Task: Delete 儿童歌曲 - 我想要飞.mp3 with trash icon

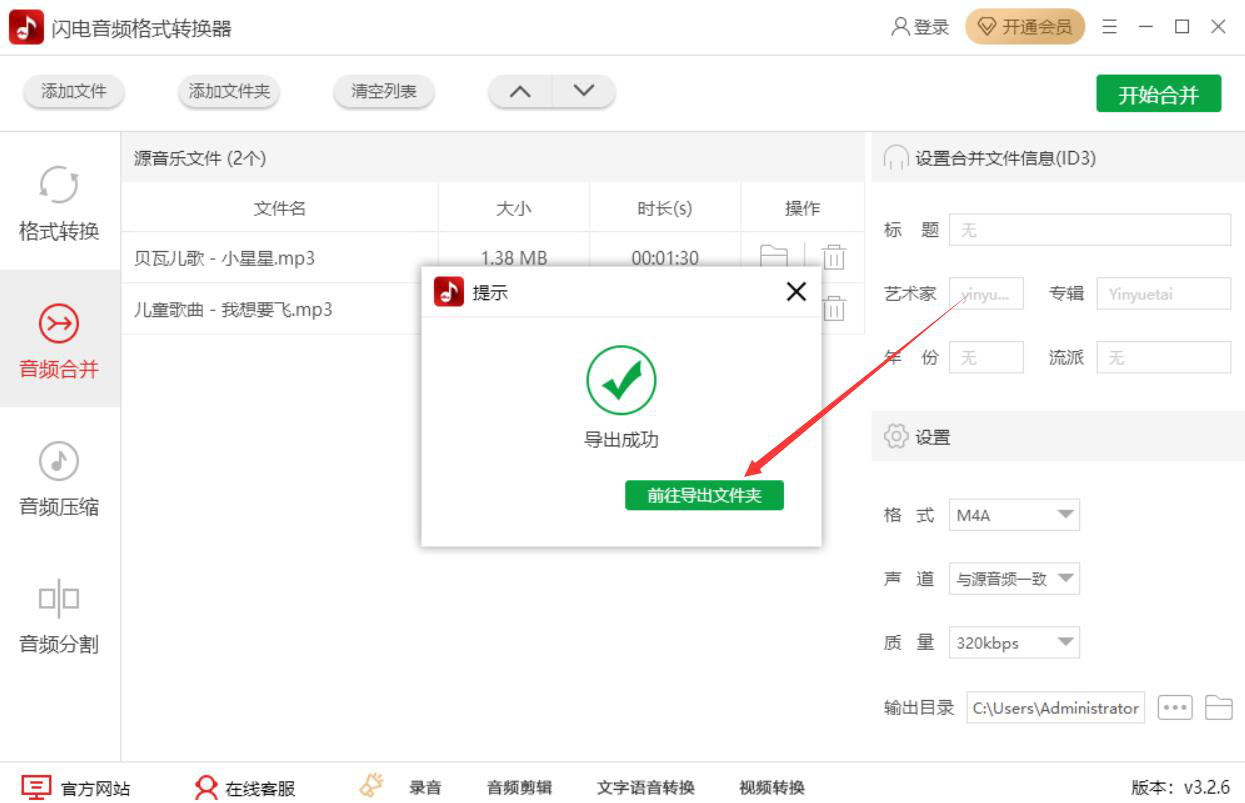Action: pos(834,309)
